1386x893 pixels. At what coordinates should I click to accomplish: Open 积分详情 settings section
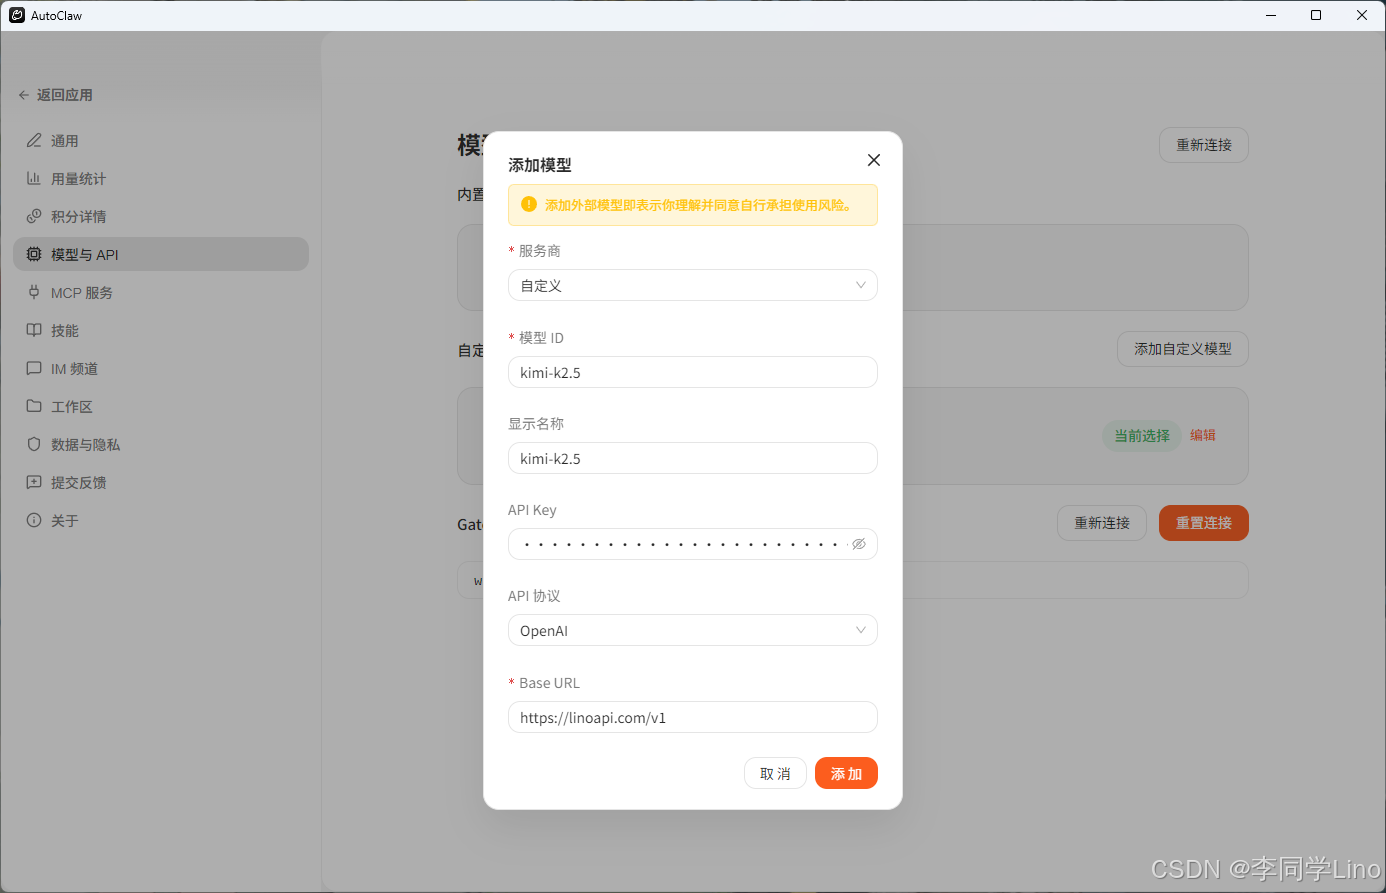(x=161, y=217)
